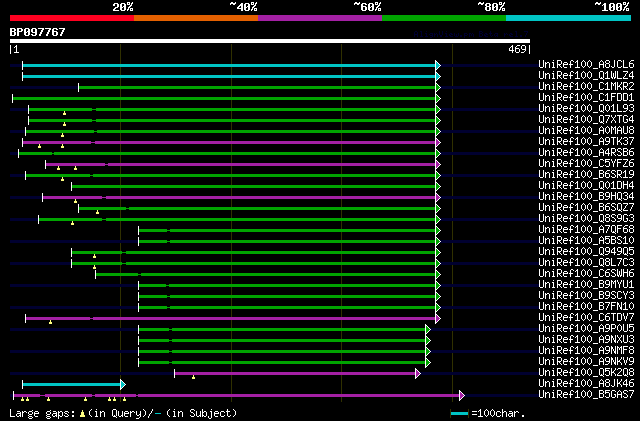Click the arrowhead ending the A8JCL6 alignment

point(438,65)
